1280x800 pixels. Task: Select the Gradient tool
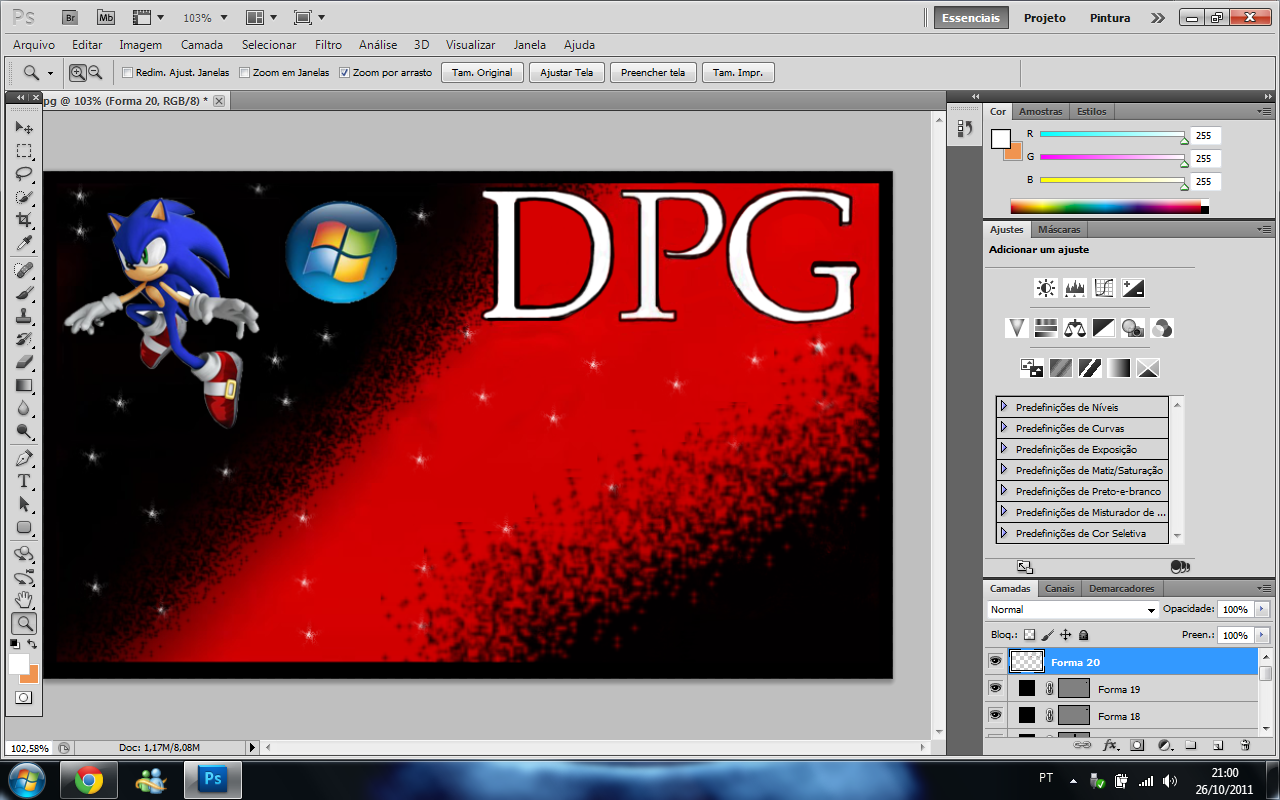pos(24,385)
